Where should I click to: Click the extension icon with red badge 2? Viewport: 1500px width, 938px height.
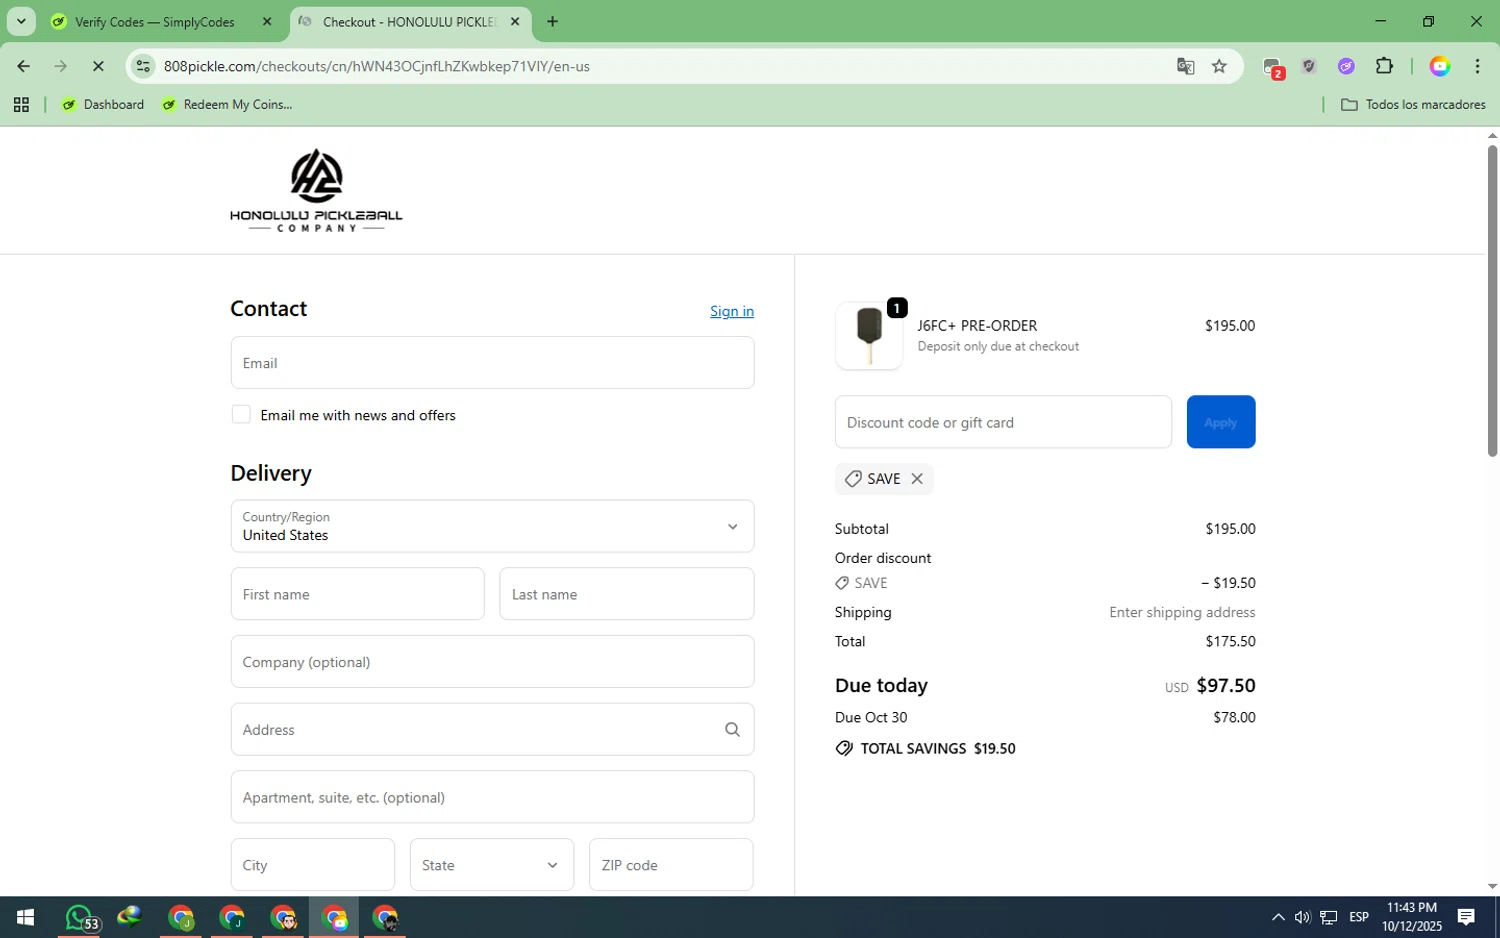(1273, 67)
